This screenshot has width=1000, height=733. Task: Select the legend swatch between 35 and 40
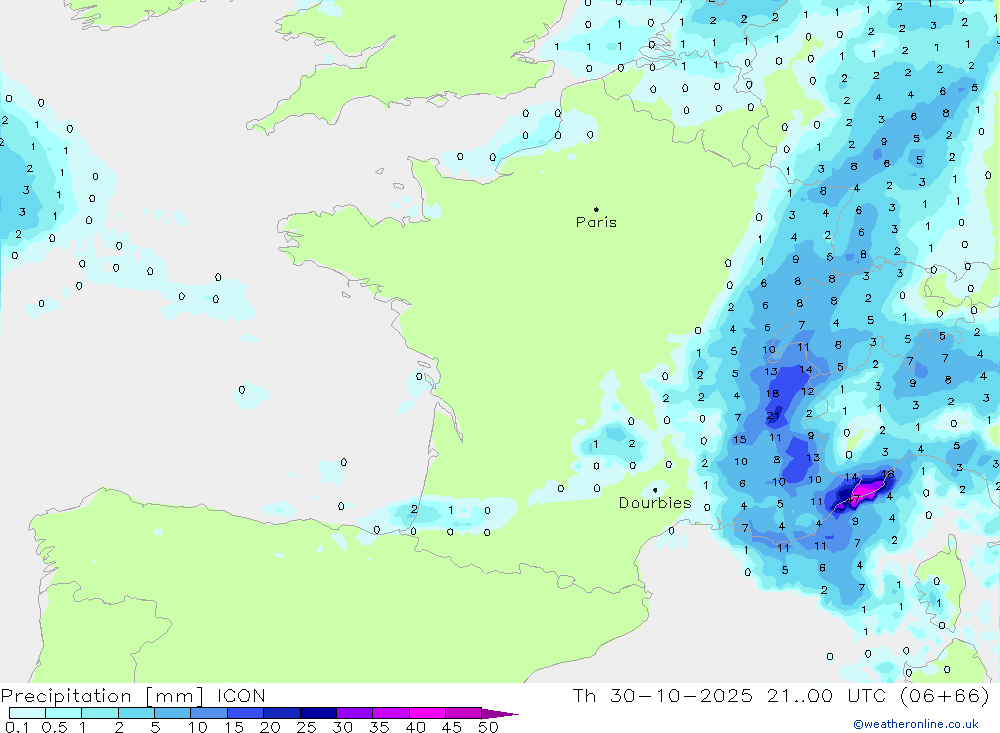(x=390, y=713)
